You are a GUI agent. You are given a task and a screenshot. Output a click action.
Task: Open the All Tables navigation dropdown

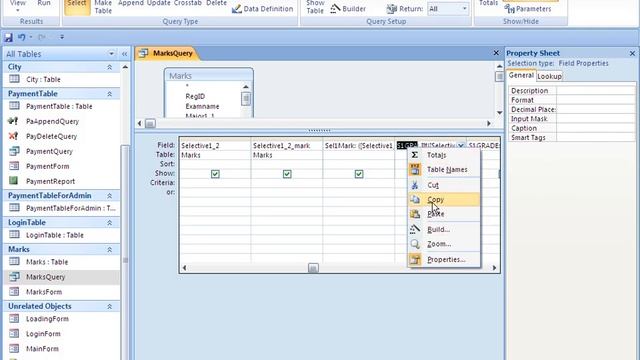(111, 54)
